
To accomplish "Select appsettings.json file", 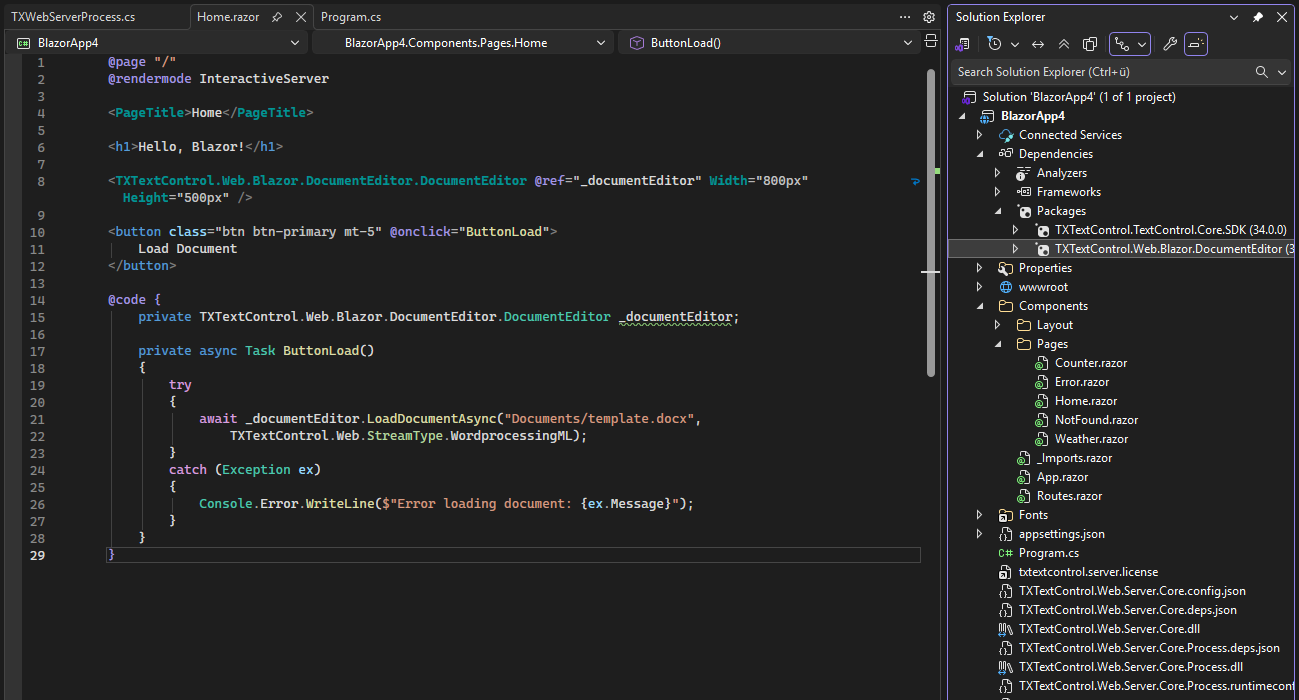I will point(1061,534).
